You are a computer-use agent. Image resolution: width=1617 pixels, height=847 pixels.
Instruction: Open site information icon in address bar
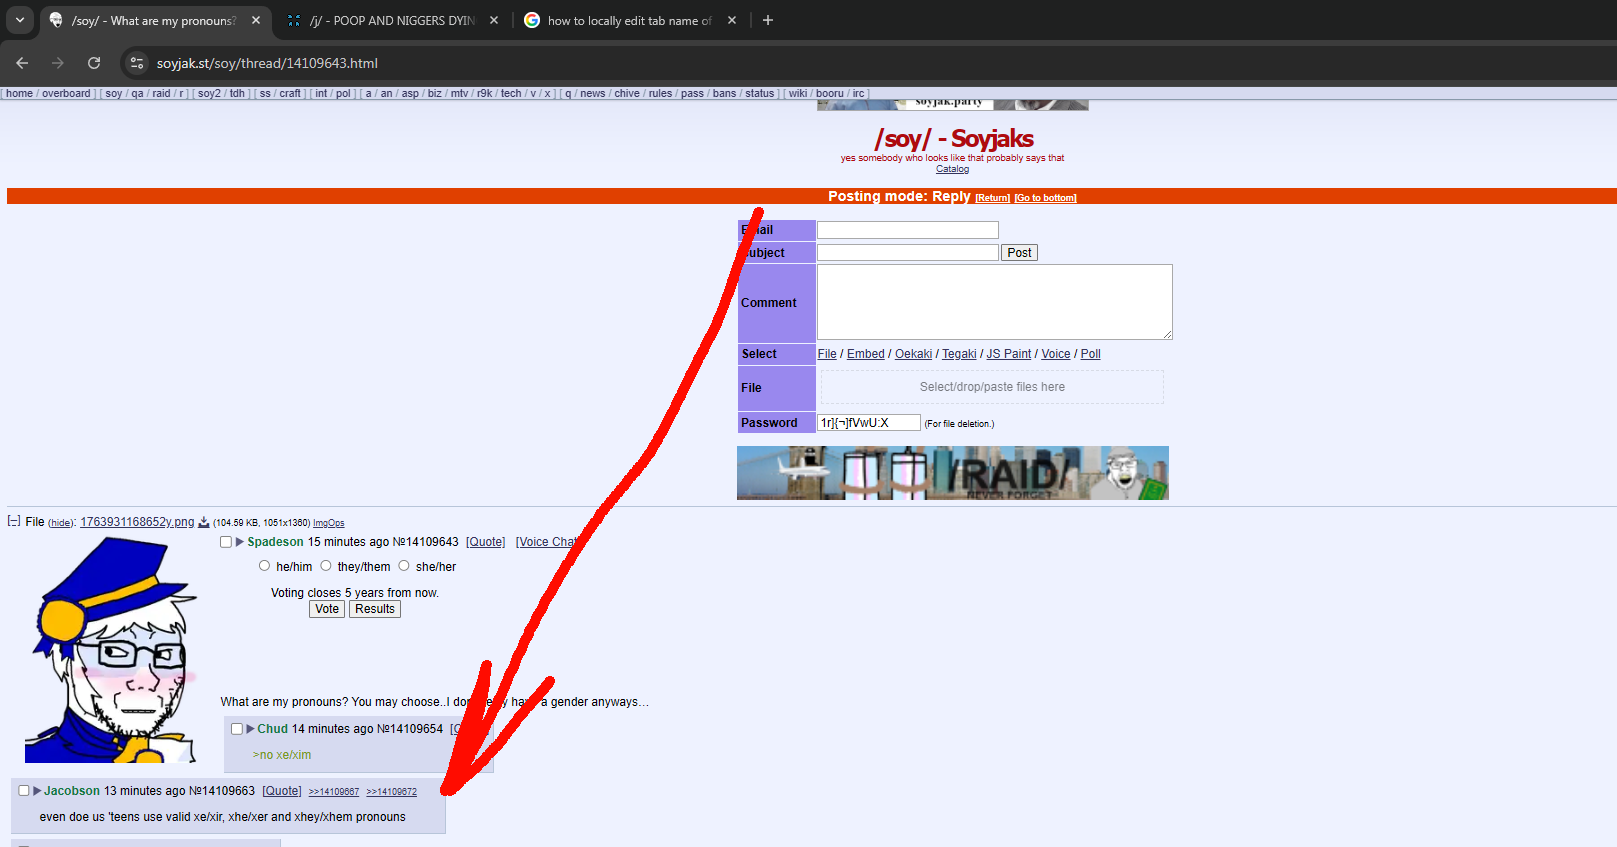tap(137, 63)
